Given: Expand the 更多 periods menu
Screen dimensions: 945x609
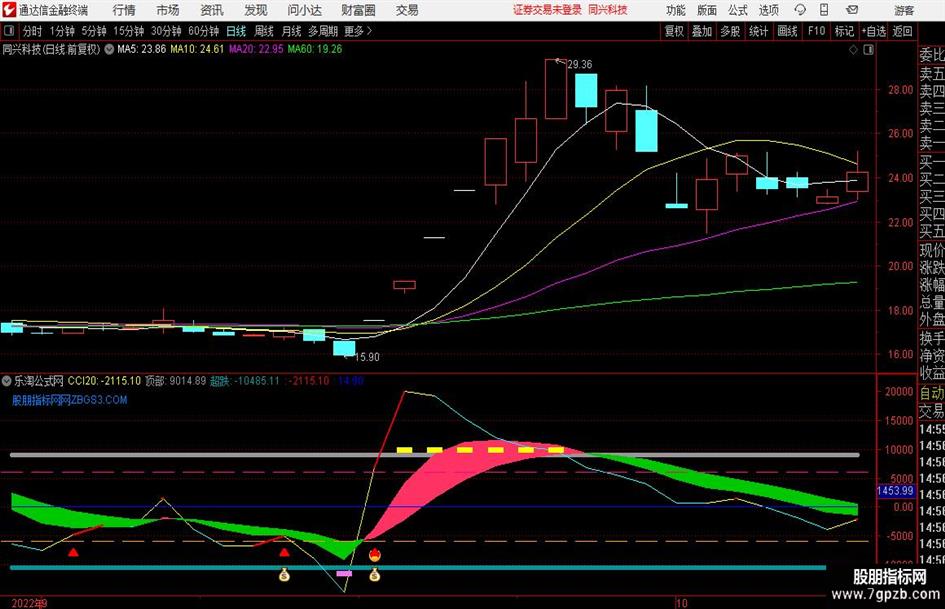Looking at the screenshot, I should (359, 31).
